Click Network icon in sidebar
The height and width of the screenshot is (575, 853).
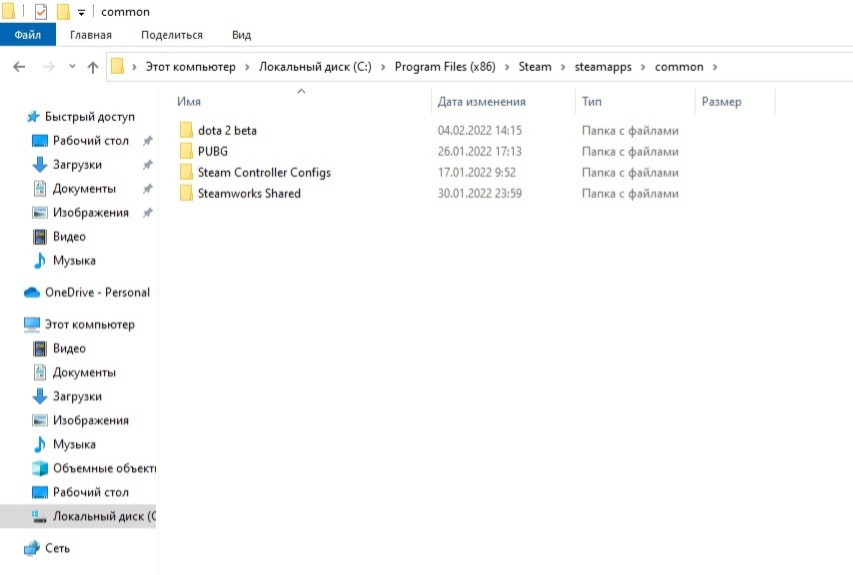tap(32, 548)
